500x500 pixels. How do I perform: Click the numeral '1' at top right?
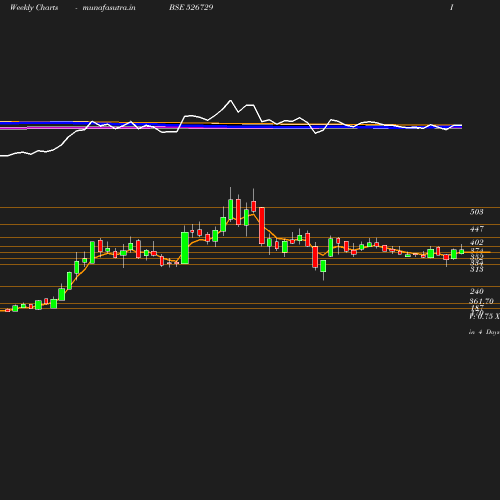click(x=452, y=7)
